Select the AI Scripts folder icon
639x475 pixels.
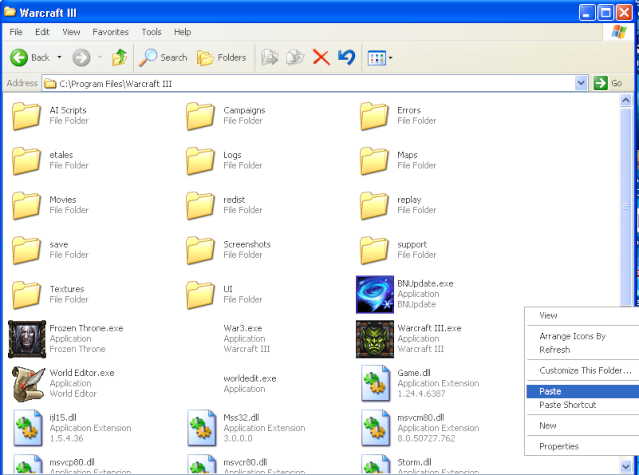[26, 116]
